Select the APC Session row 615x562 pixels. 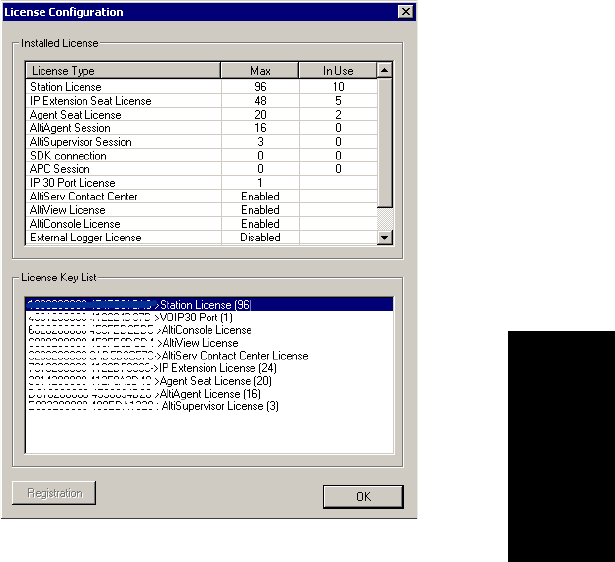pos(202,169)
